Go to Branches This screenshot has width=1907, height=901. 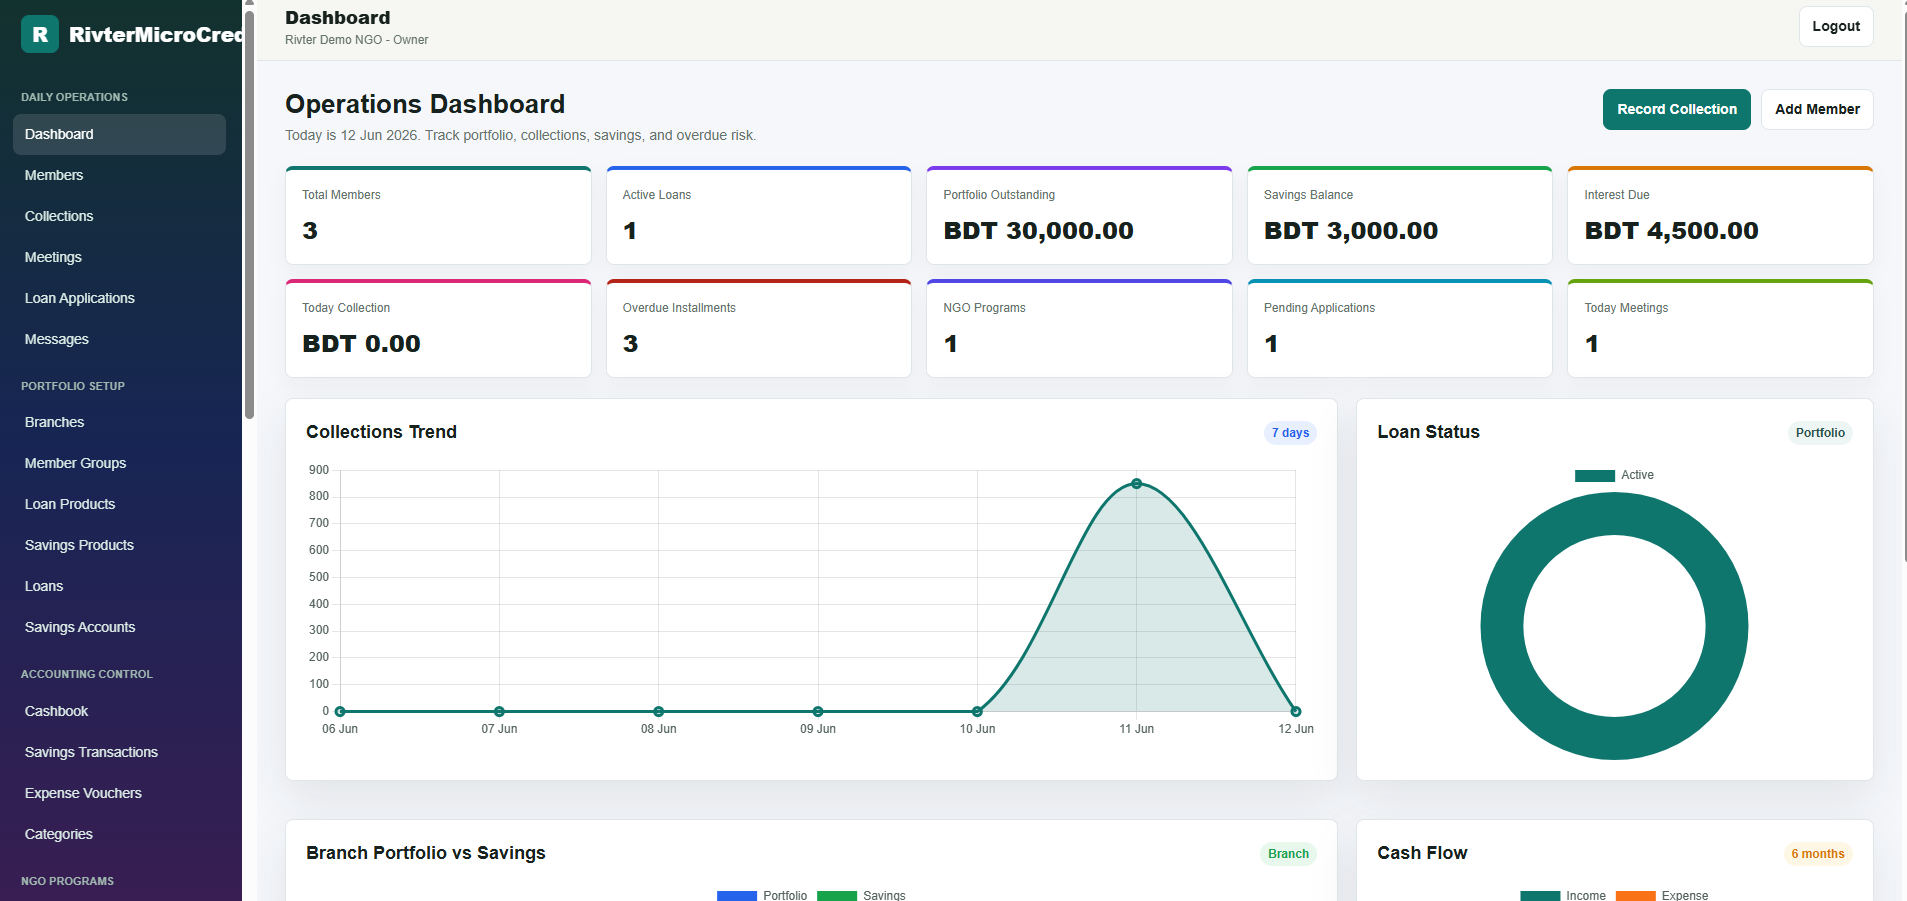click(x=119, y=422)
